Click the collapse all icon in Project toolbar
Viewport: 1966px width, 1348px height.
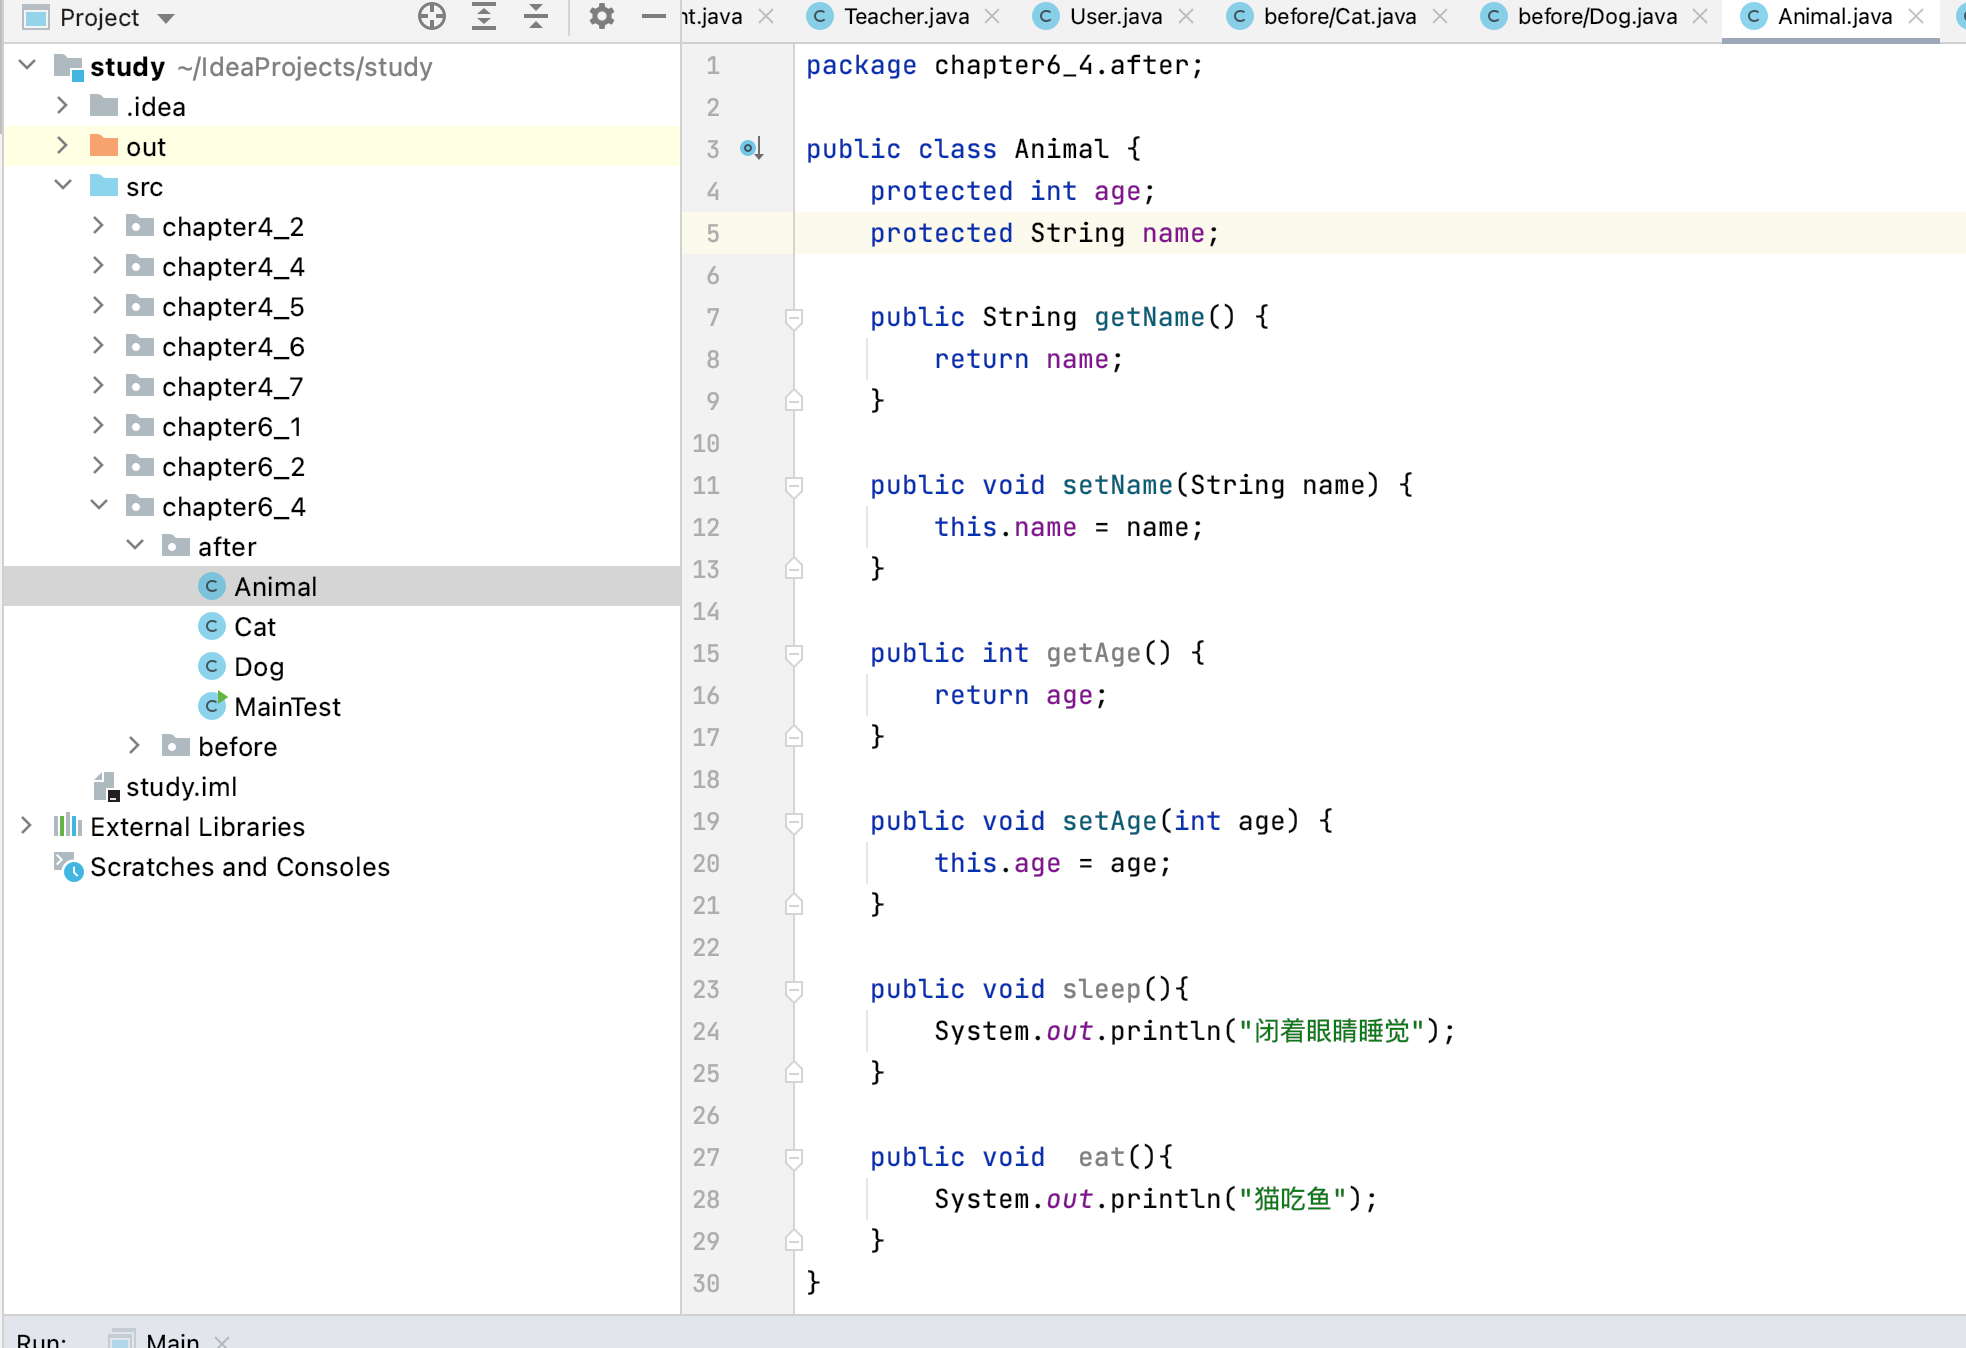[x=536, y=16]
